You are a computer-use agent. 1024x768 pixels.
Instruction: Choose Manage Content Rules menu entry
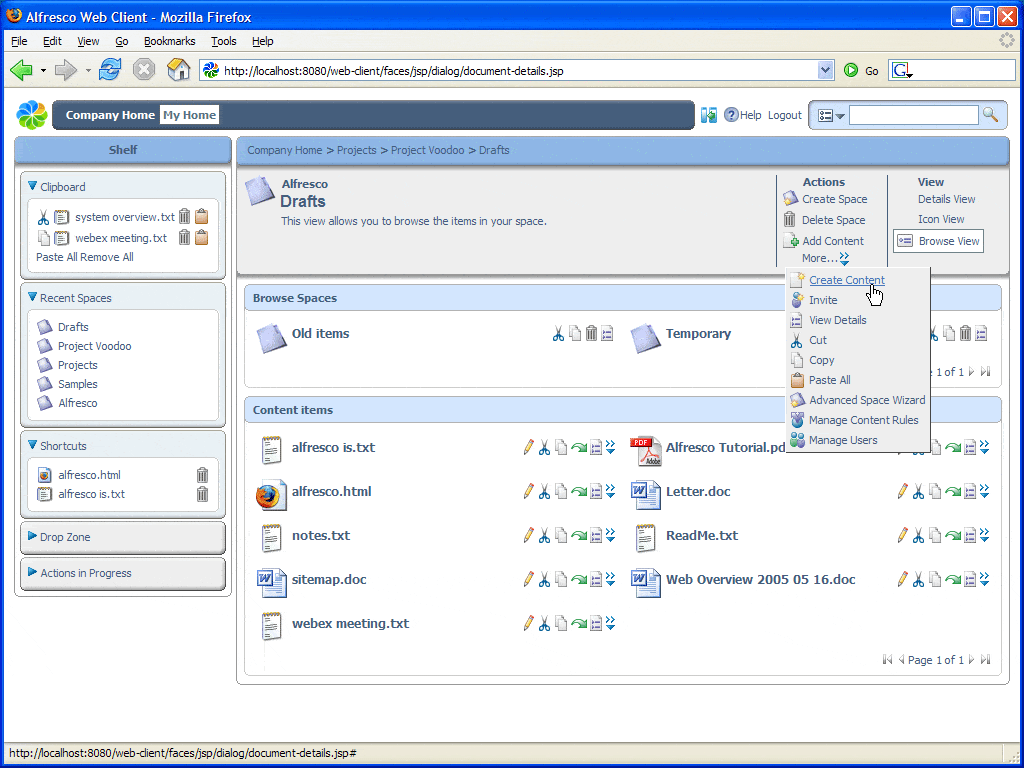(863, 421)
